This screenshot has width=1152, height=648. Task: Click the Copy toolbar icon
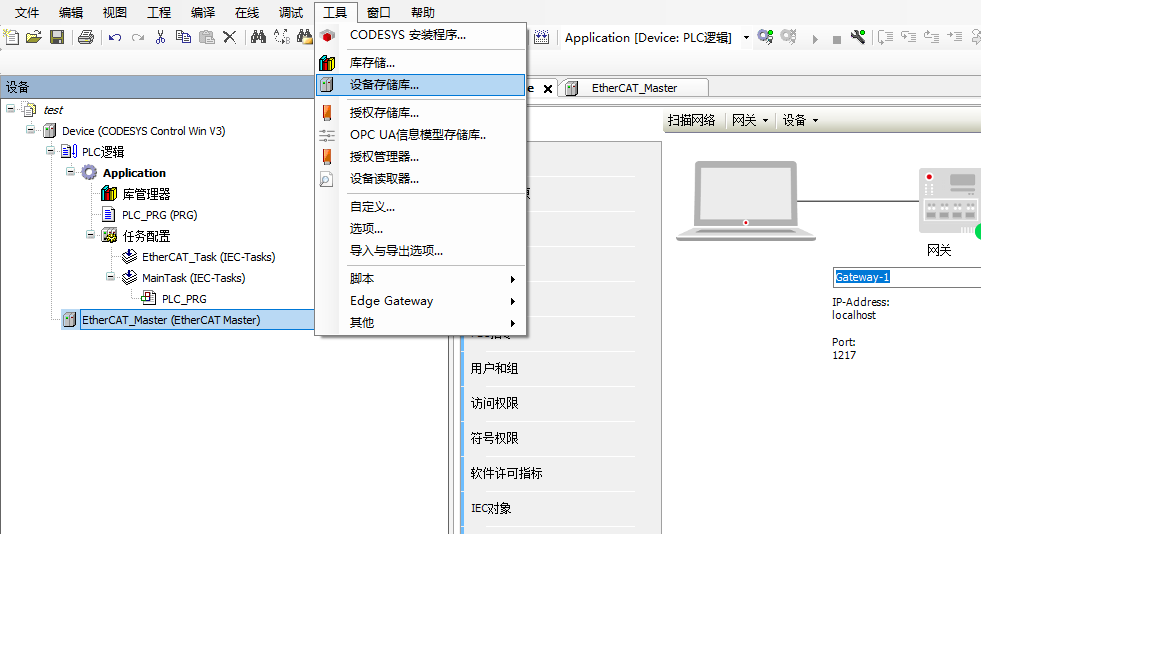click(x=184, y=37)
